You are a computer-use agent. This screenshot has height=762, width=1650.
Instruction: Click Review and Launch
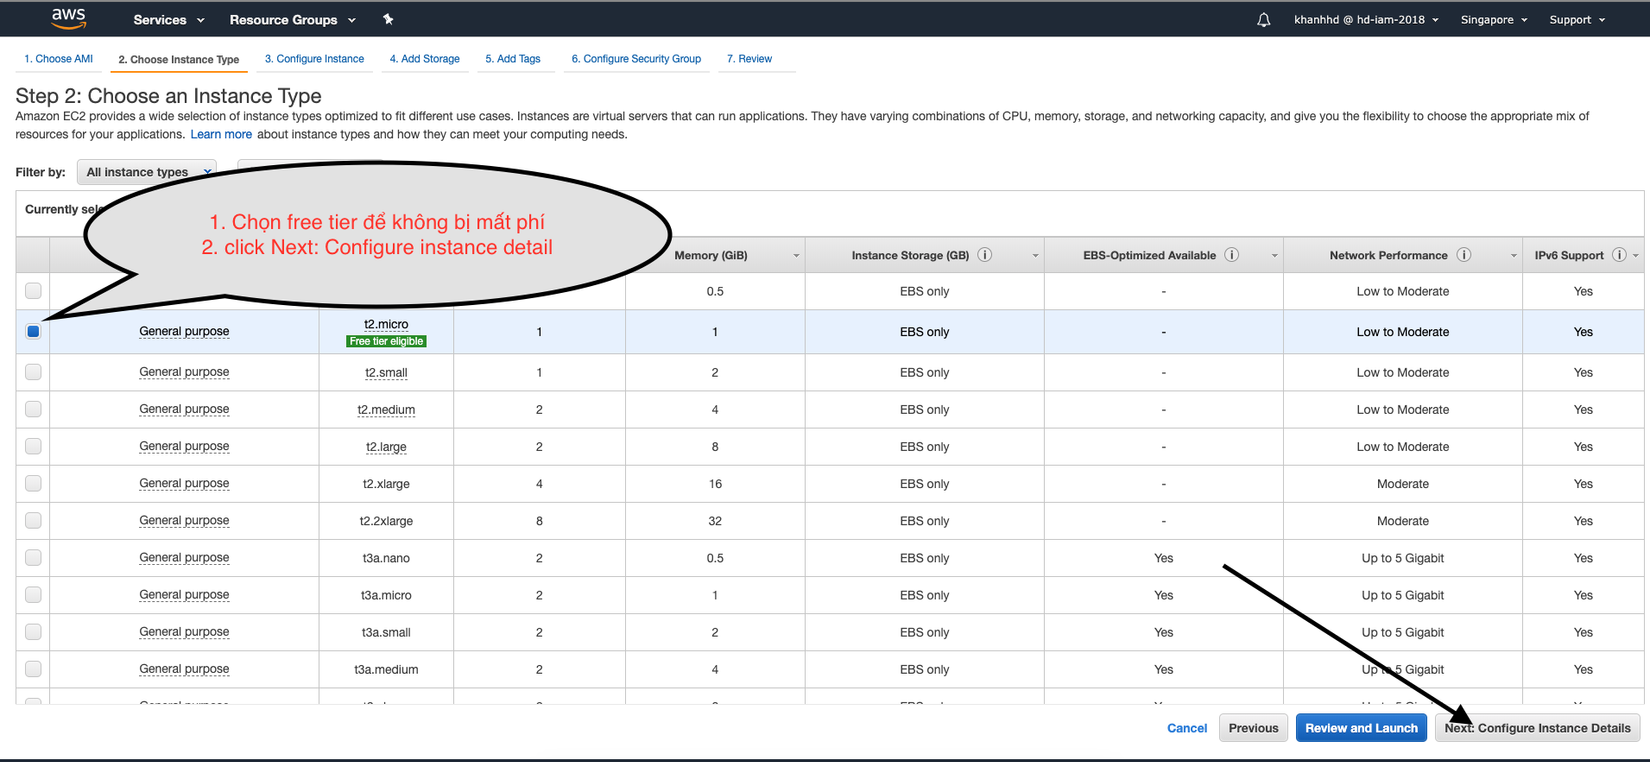click(1361, 728)
